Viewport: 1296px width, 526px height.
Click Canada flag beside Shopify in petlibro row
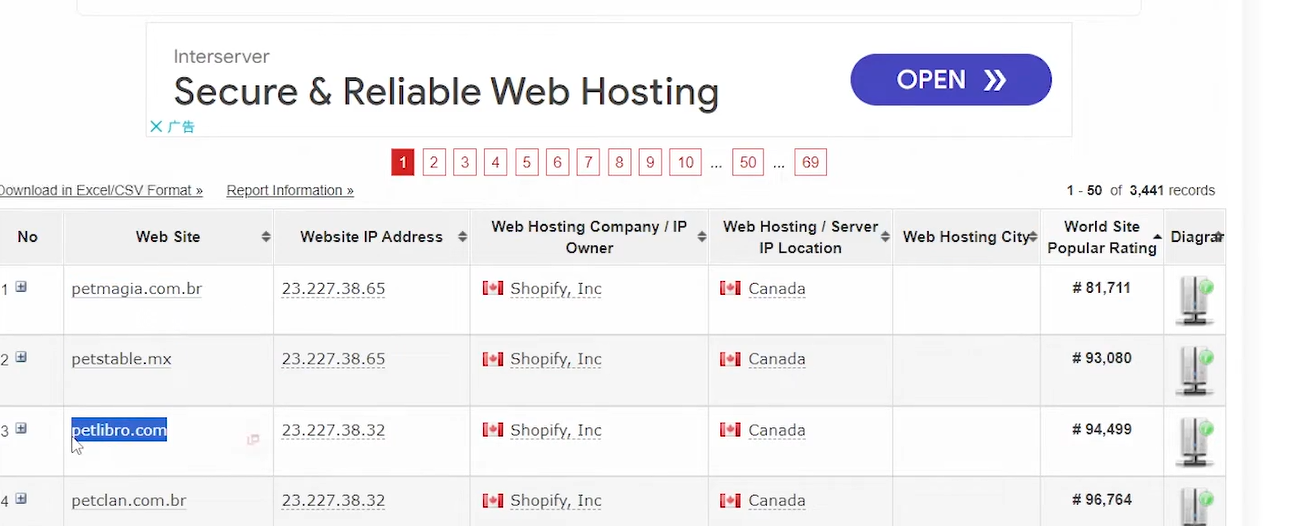coord(493,430)
